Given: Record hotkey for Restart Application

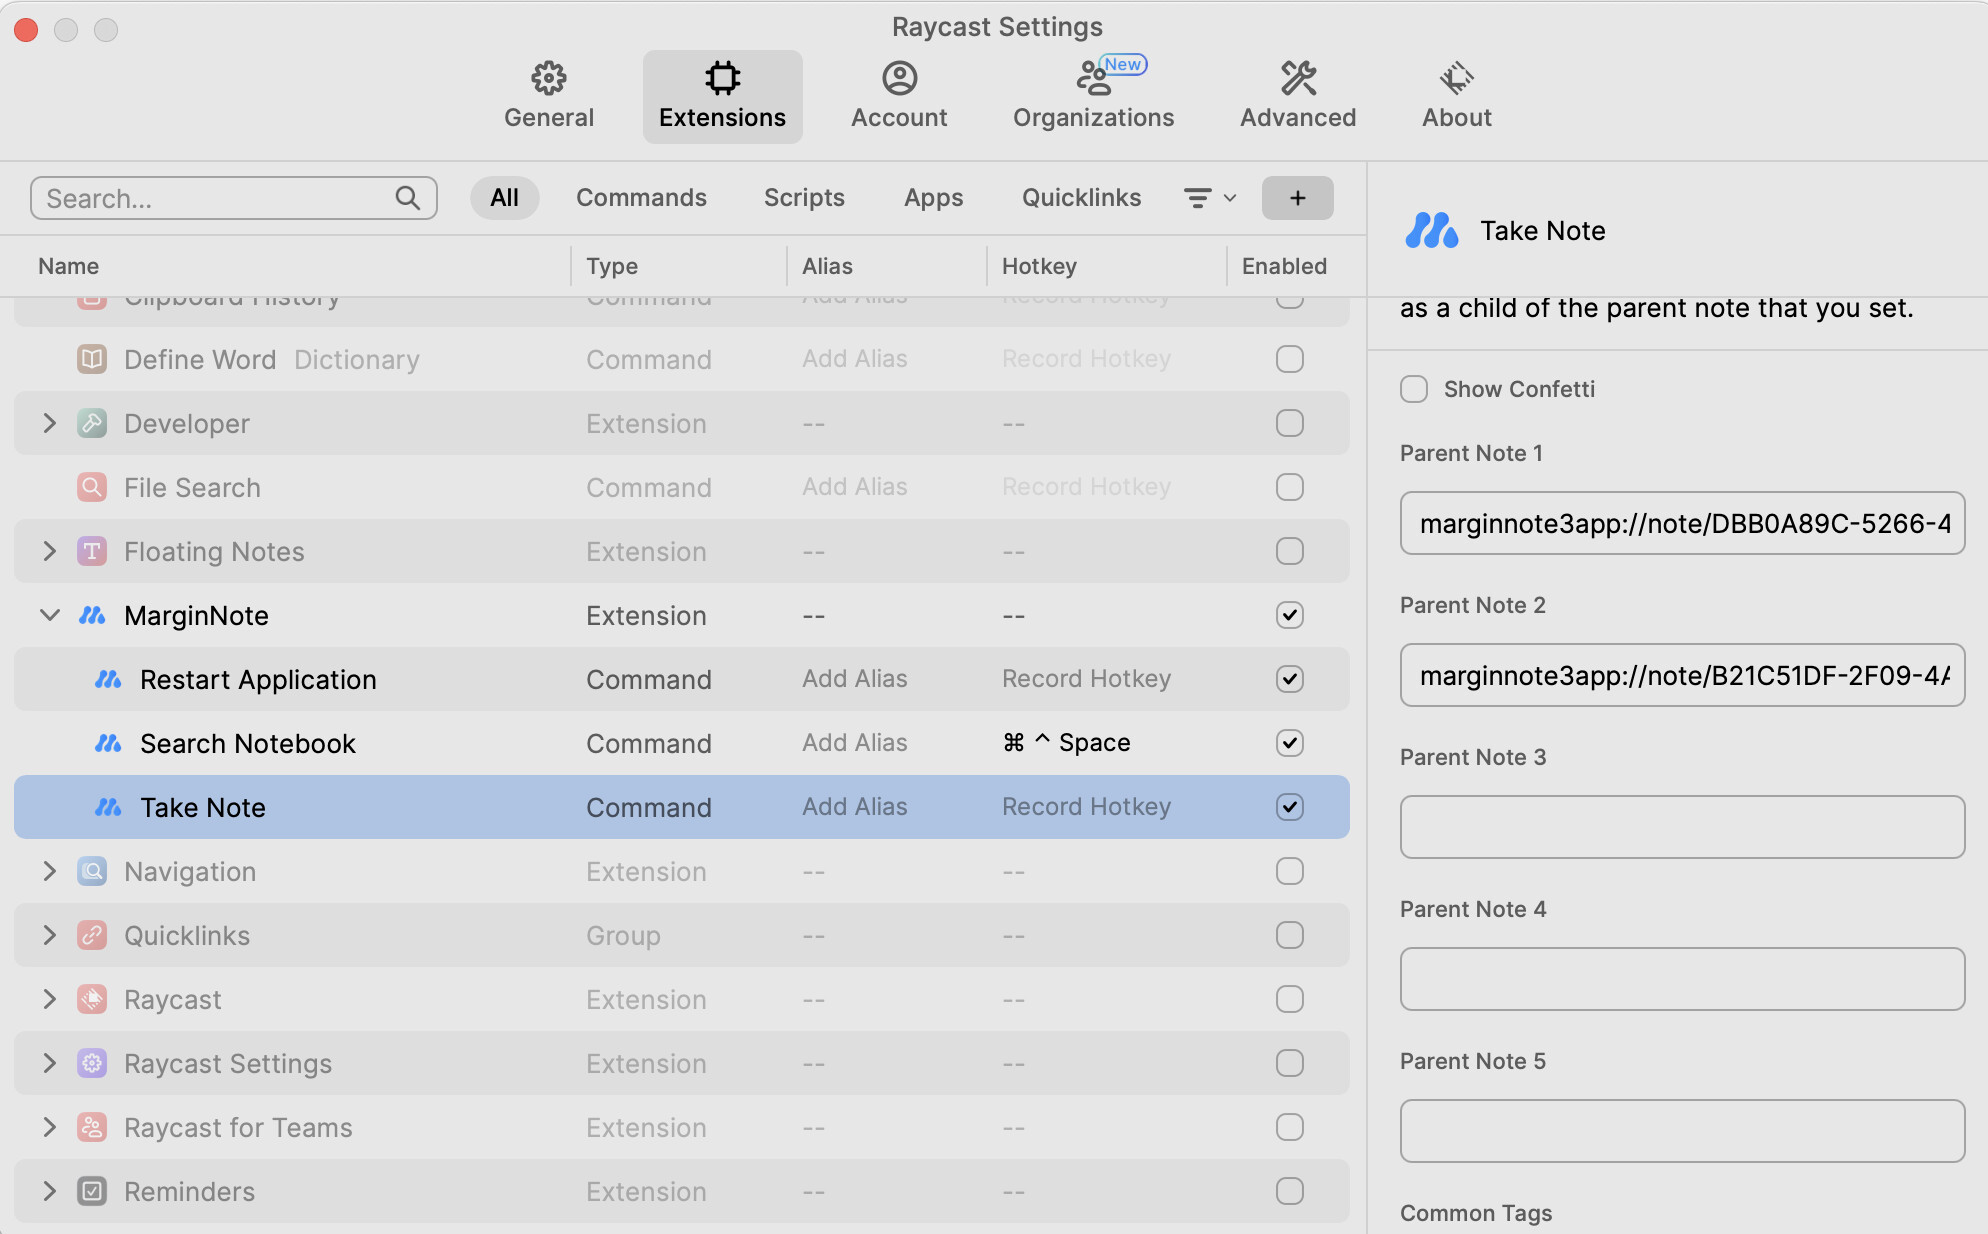Looking at the screenshot, I should point(1086,679).
